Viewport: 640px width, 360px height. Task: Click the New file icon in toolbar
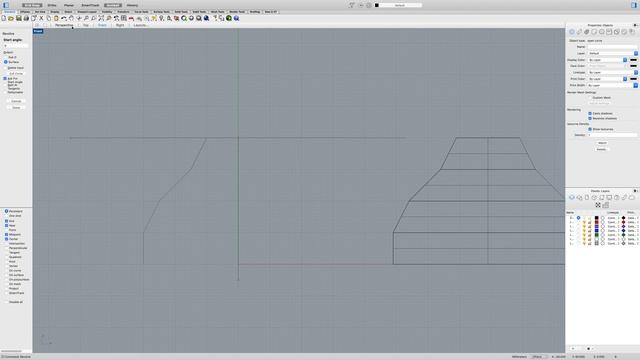4,18
